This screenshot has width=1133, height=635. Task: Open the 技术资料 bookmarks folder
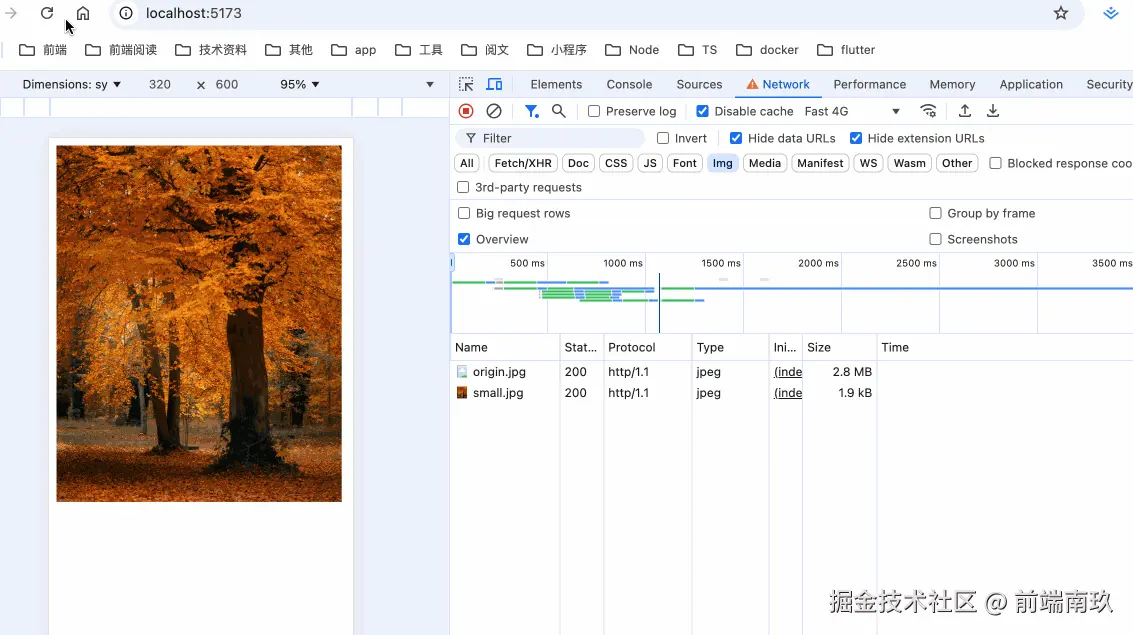point(211,50)
